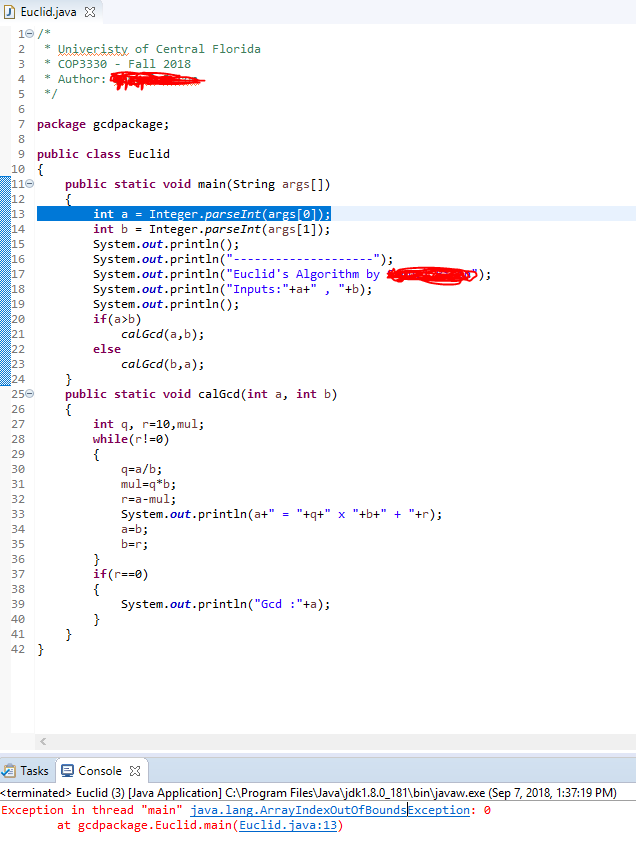Screen dimensions: 636x841
Task: Click the Tasks view icon
Action: [x=9, y=771]
